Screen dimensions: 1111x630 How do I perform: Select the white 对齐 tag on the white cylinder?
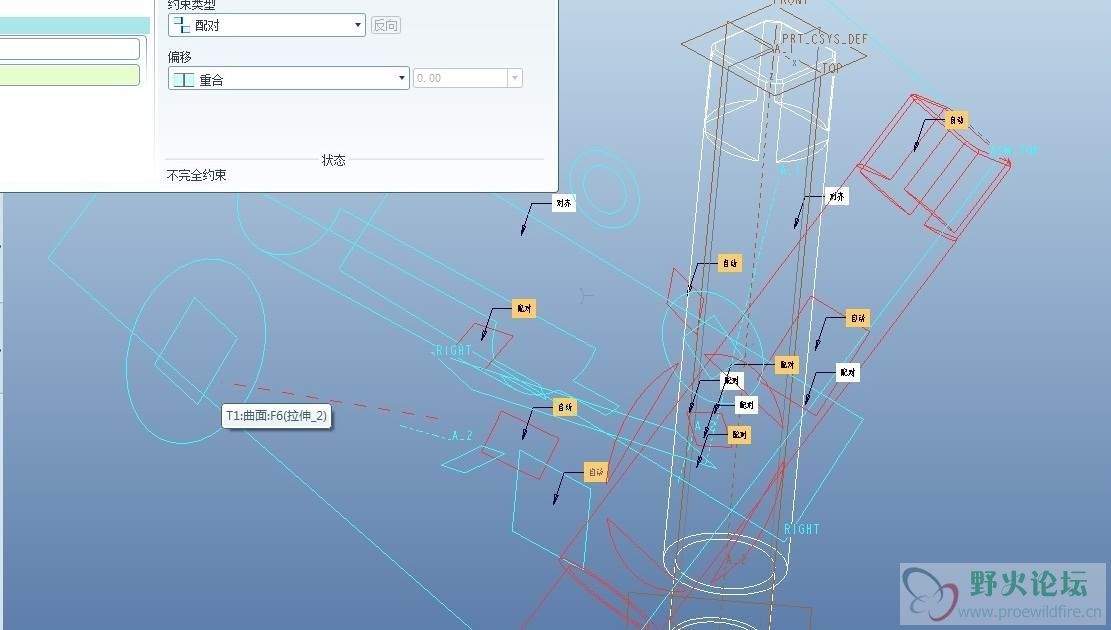click(837, 196)
